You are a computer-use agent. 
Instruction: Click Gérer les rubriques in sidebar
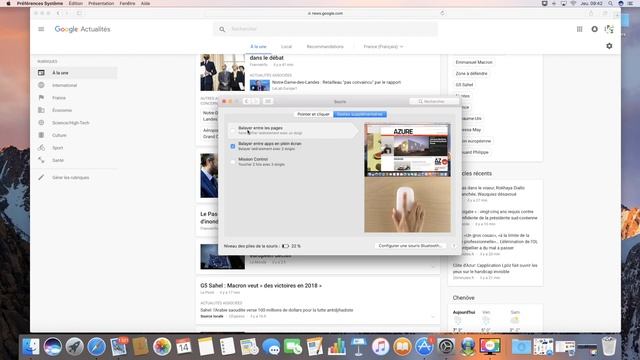pos(71,178)
